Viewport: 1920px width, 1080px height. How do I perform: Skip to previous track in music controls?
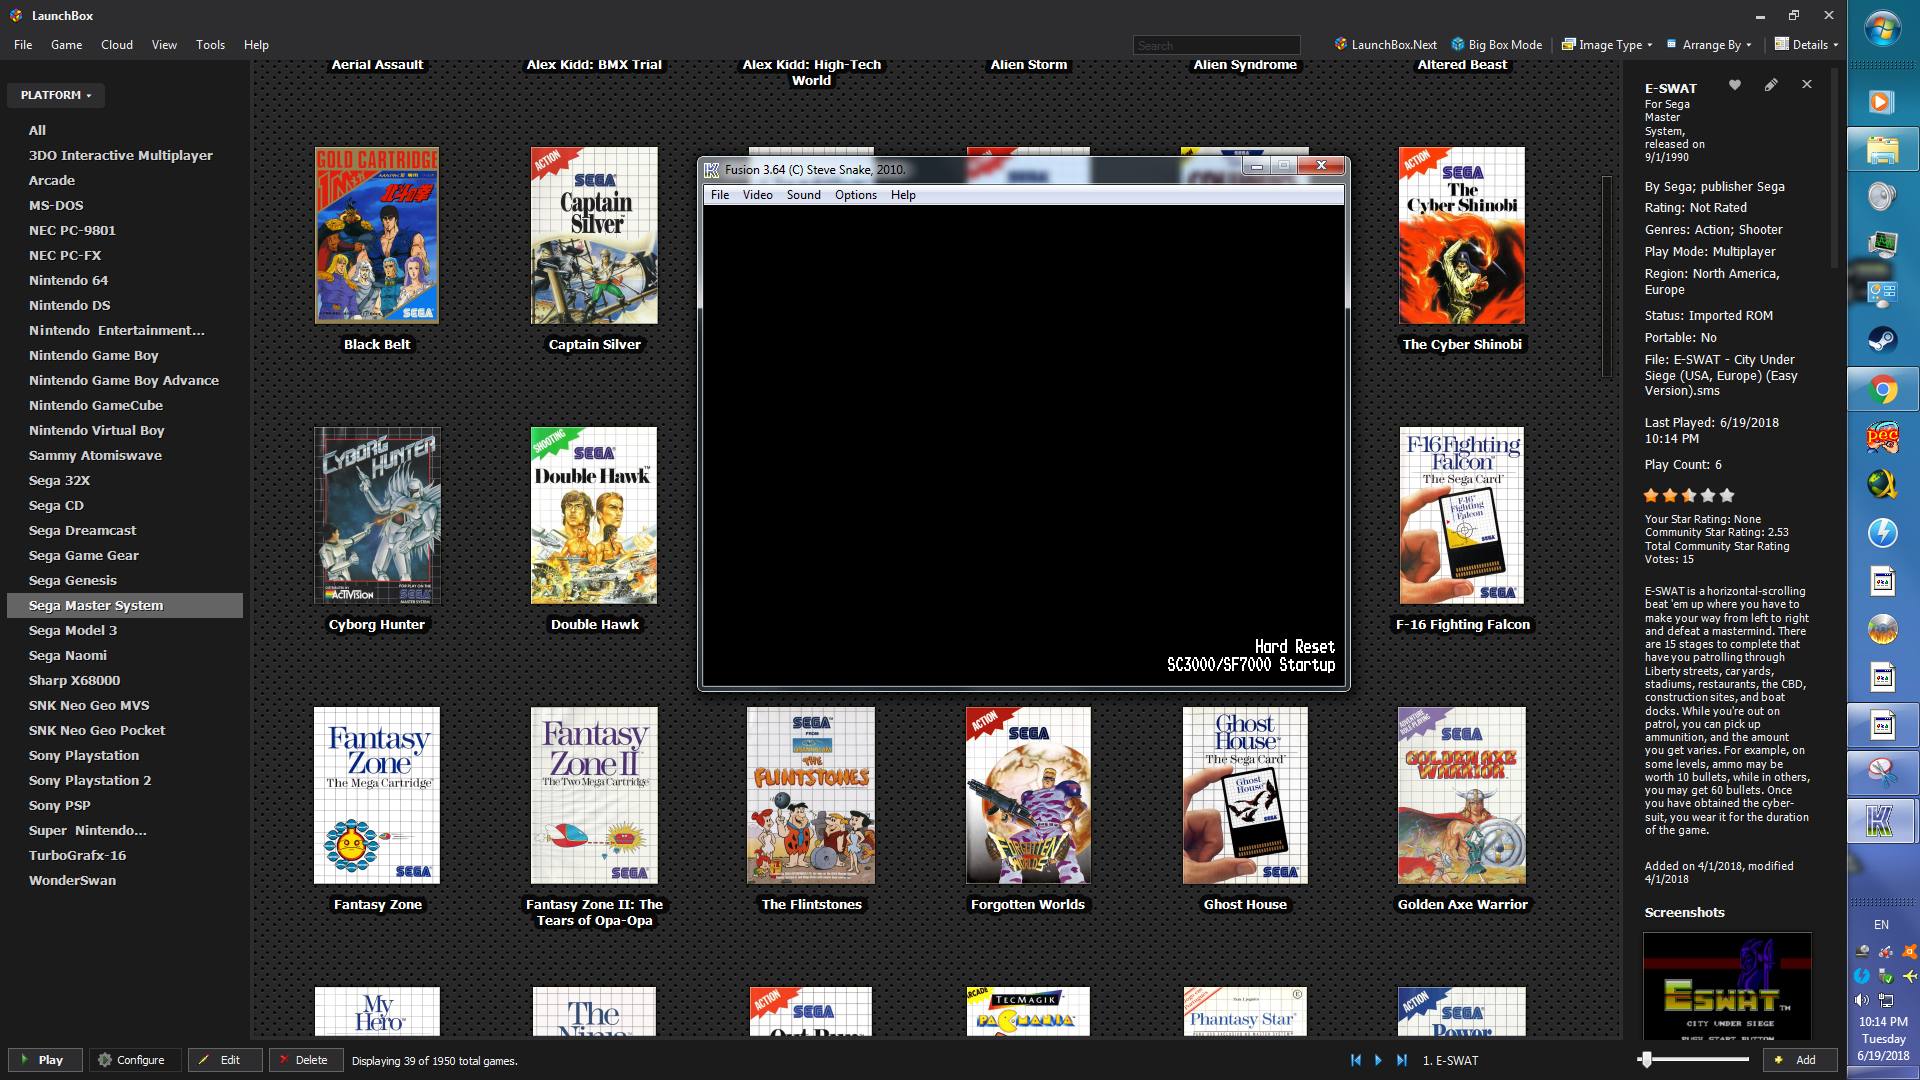pyautogui.click(x=1356, y=1060)
